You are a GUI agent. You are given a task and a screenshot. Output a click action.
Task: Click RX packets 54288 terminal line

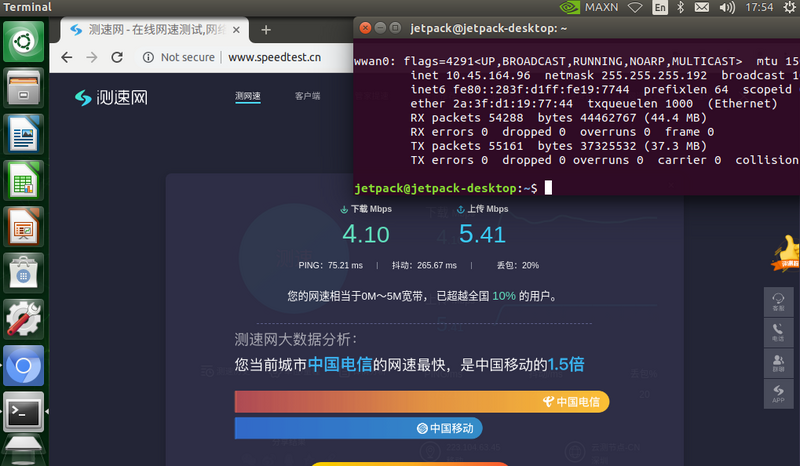(x=559, y=118)
